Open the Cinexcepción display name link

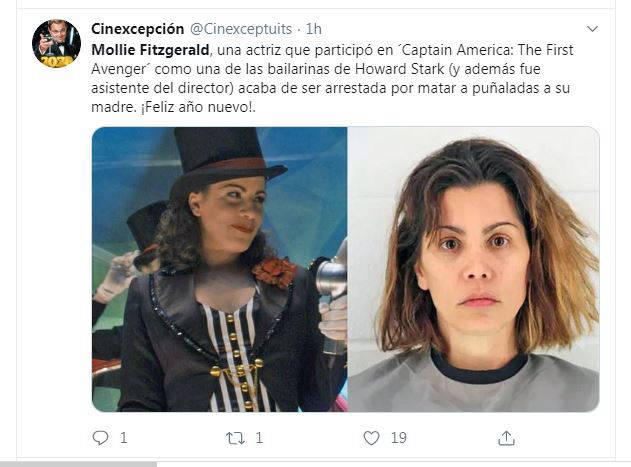coord(138,29)
